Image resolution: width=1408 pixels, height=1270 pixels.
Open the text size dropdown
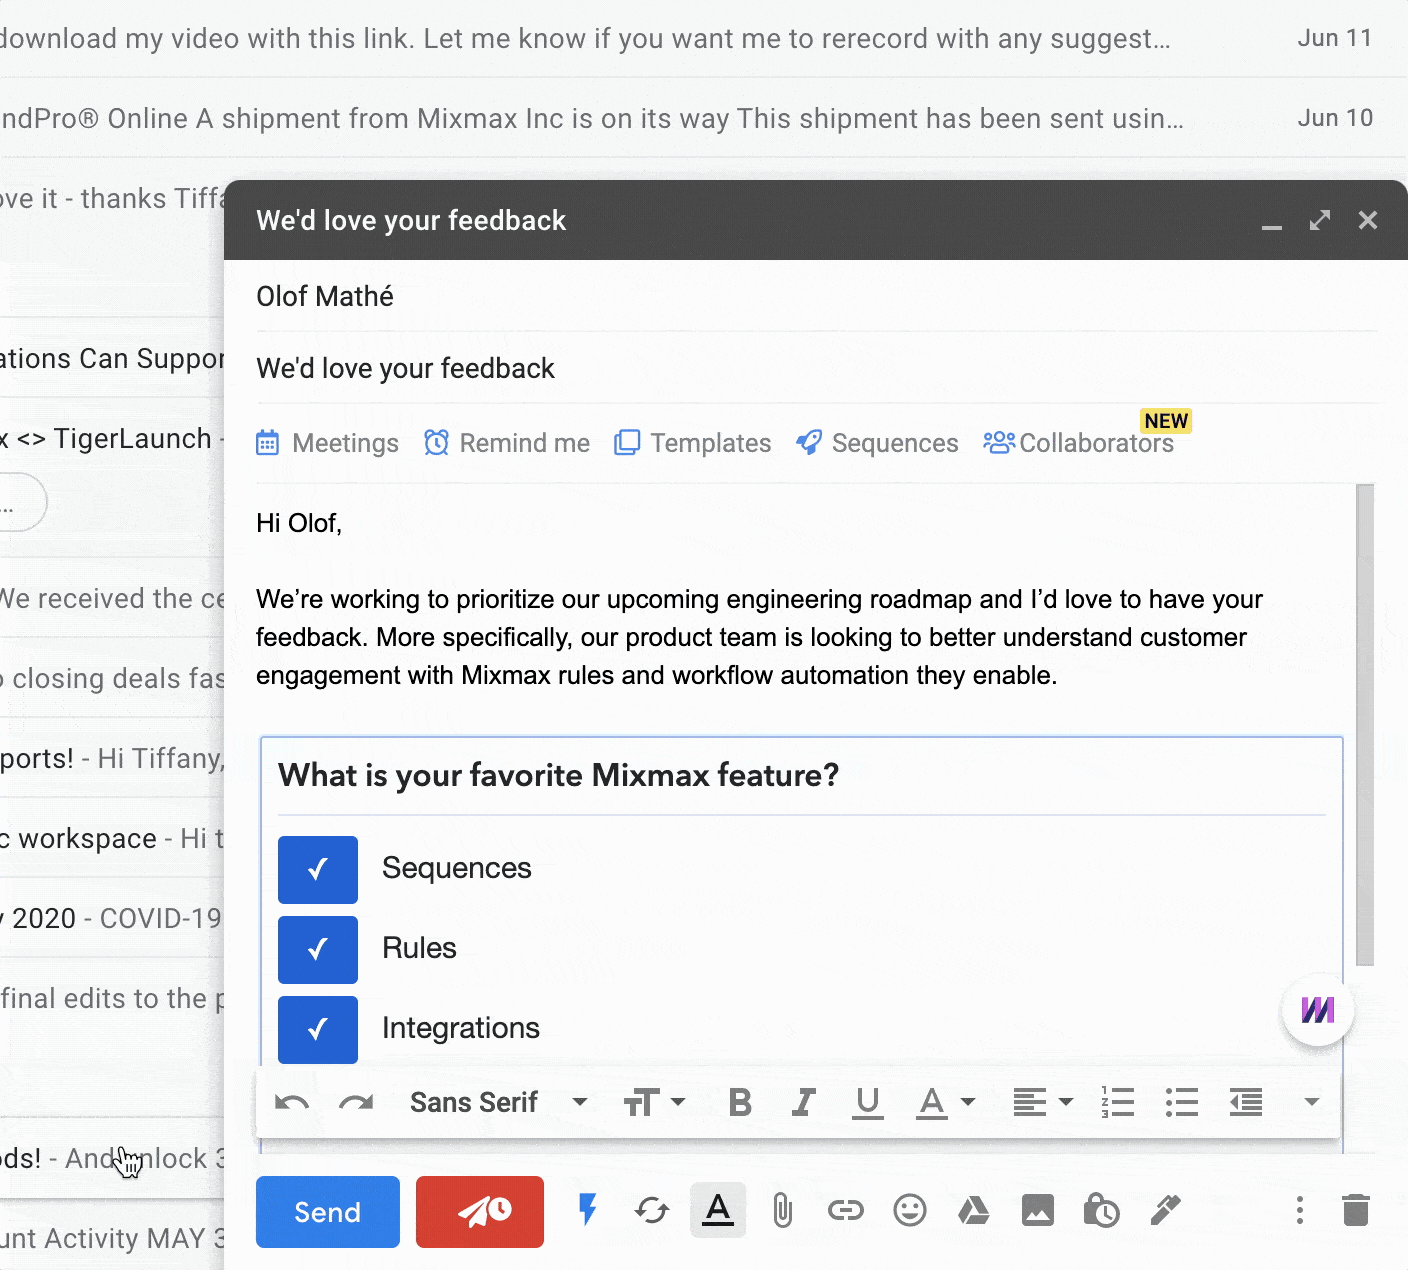655,1102
